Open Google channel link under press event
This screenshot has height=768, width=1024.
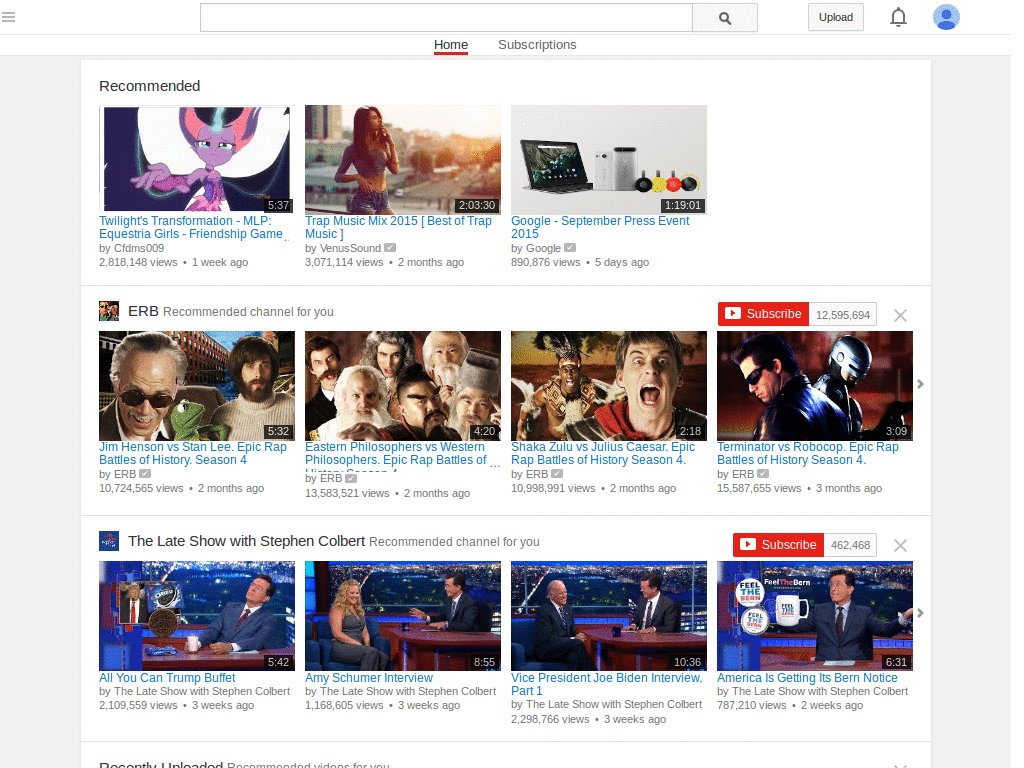543,248
